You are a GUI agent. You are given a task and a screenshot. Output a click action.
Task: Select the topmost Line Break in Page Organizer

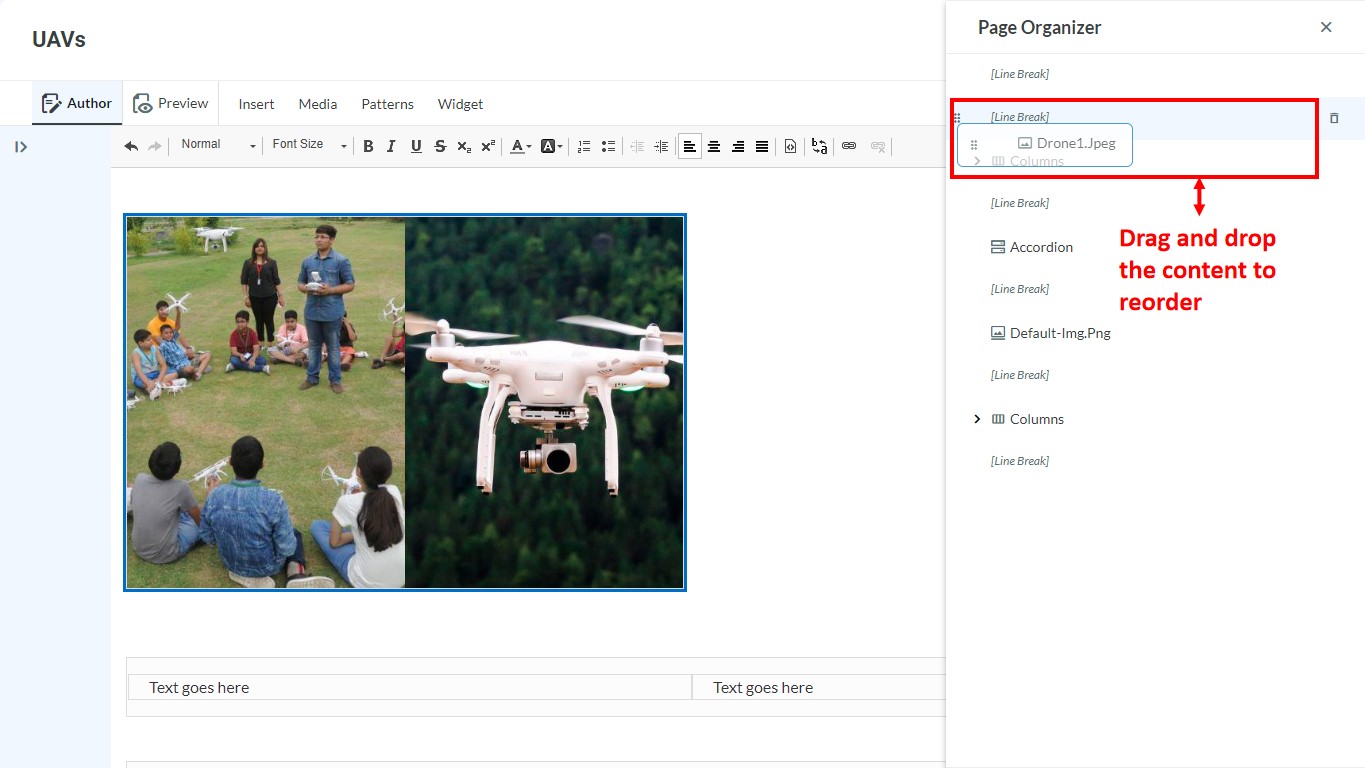coord(1020,74)
